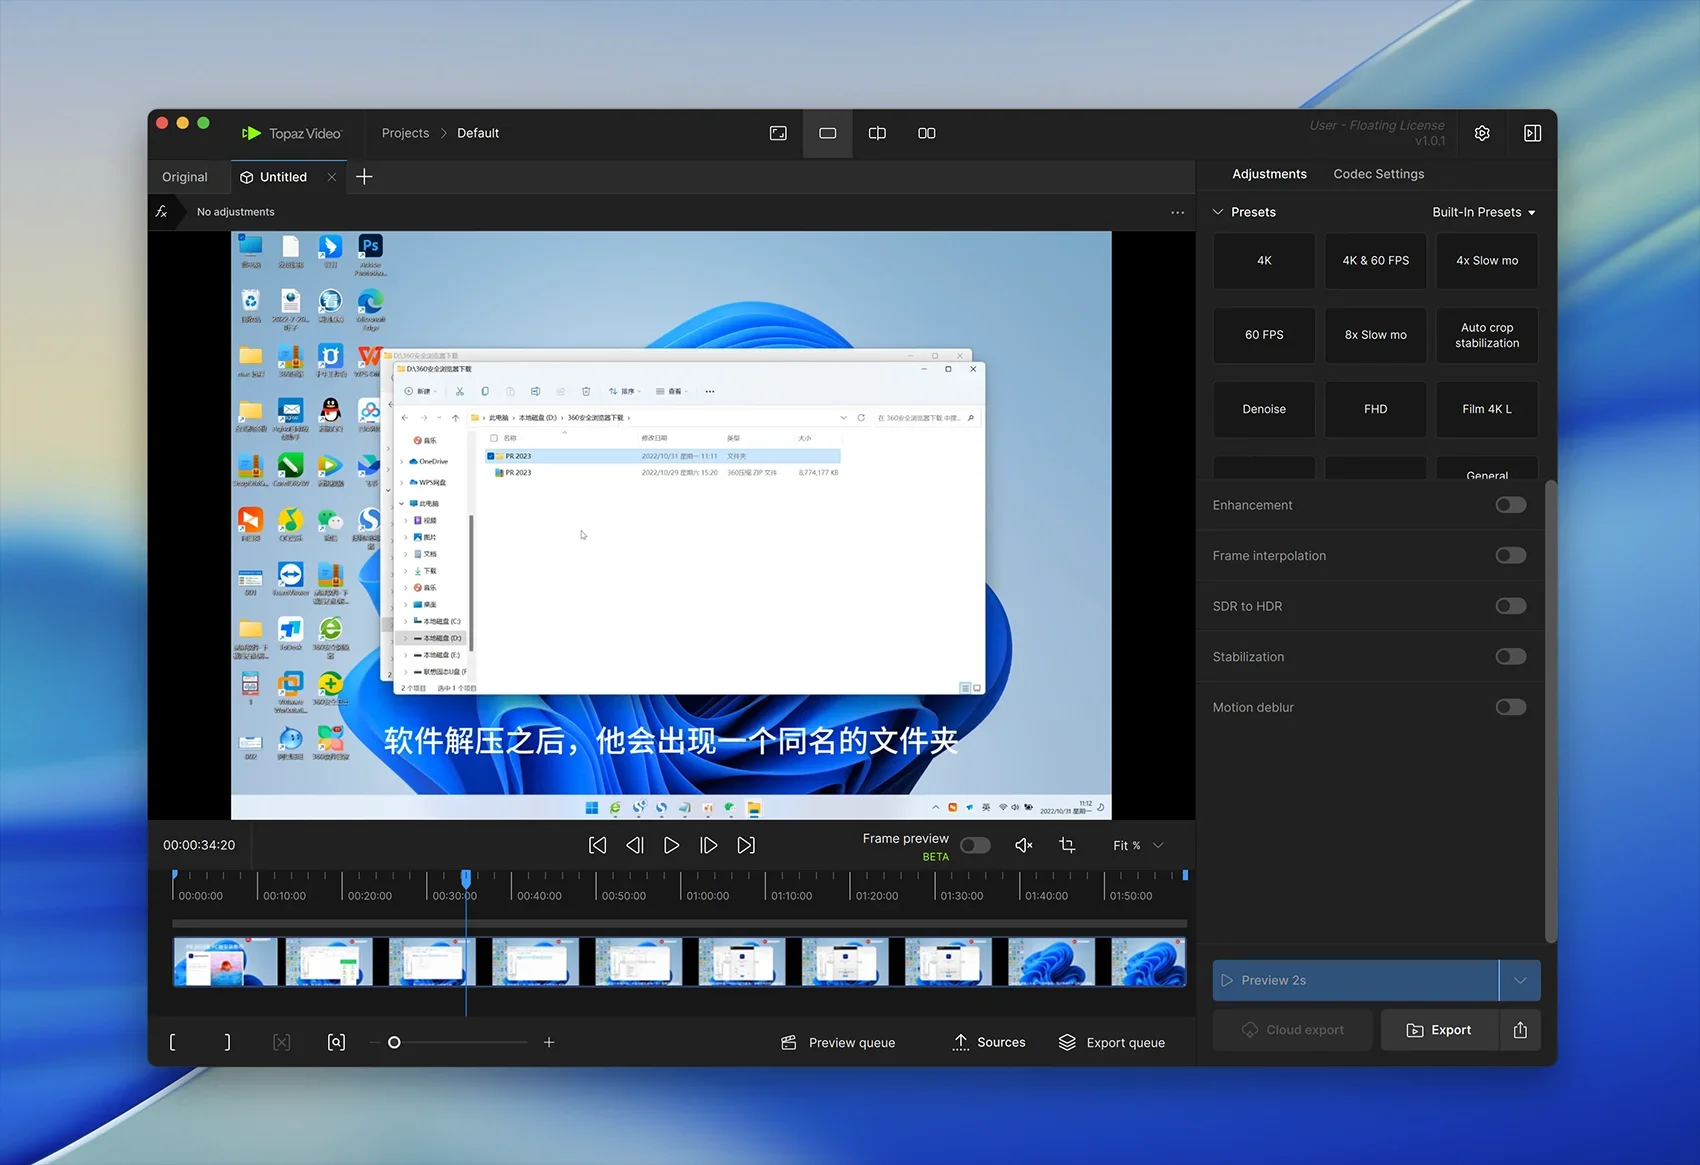Click timeline ruler at 01:00:00
Image resolution: width=1700 pixels, height=1165 pixels.
(707, 896)
